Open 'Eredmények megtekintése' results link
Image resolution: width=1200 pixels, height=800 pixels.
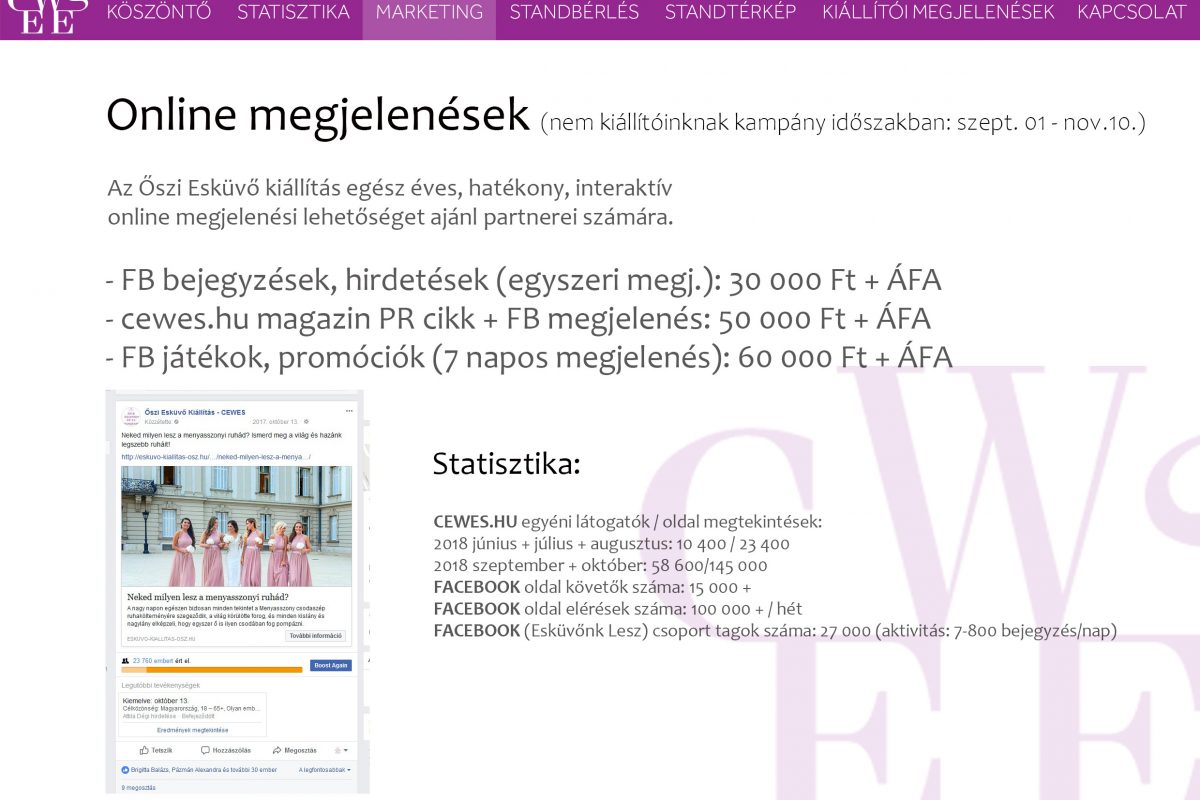coord(192,730)
